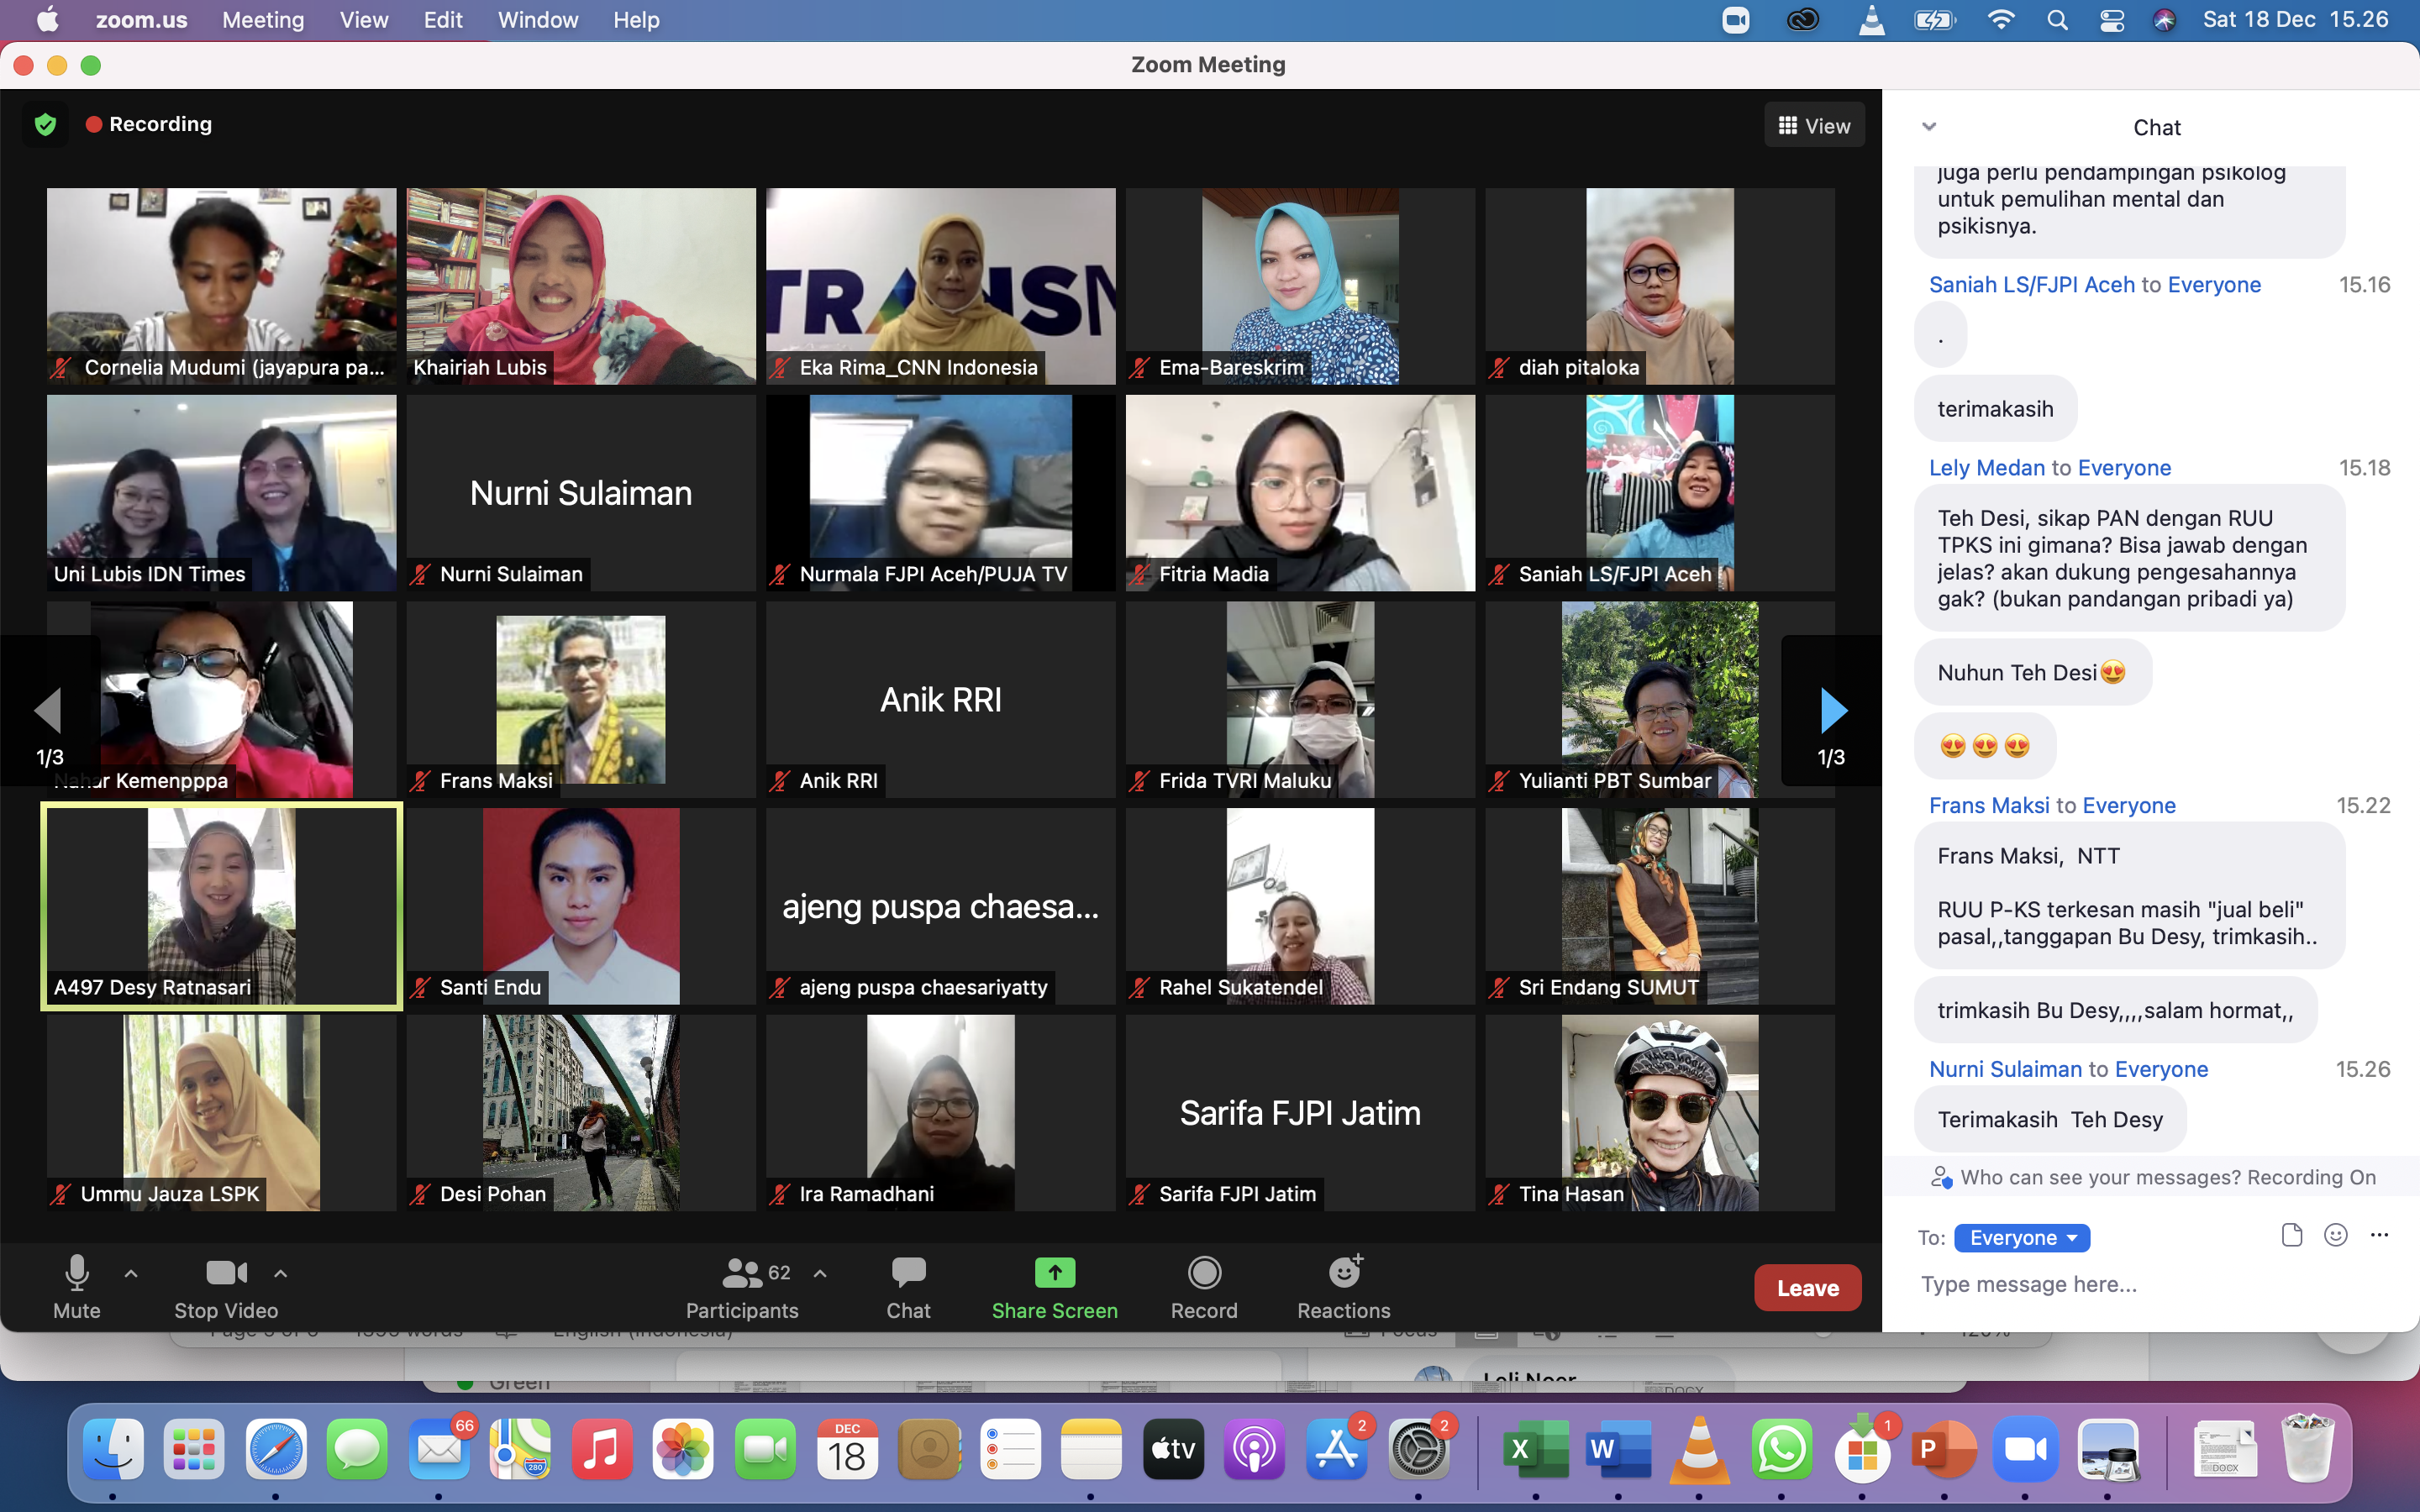Expand audio options arrow beside Mute

tap(131, 1273)
